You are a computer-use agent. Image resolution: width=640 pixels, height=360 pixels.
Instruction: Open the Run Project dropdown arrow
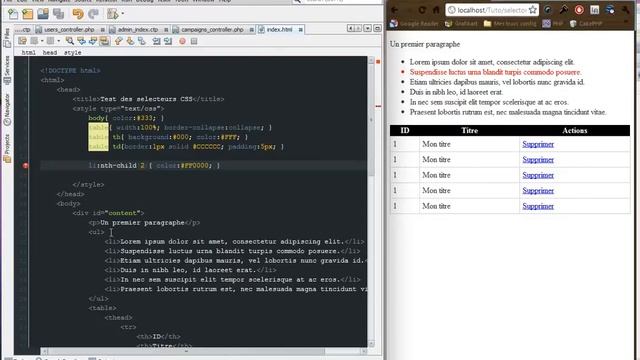click(122, 14)
